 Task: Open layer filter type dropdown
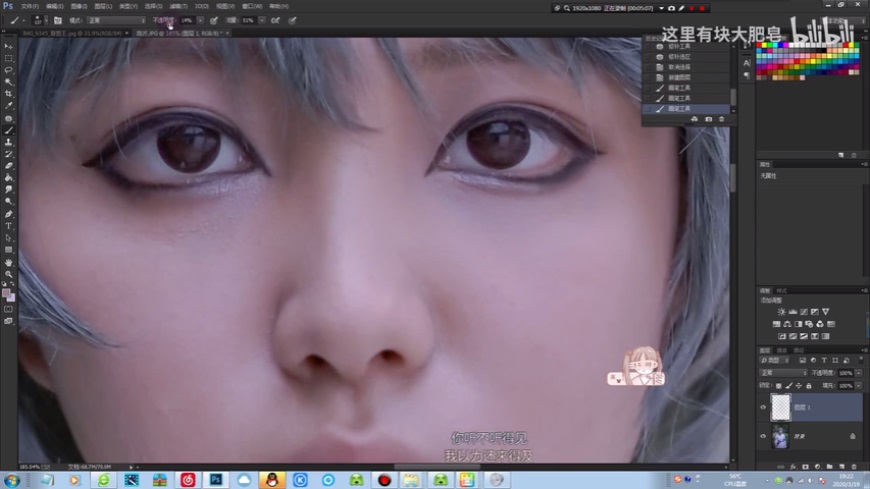click(x=775, y=361)
